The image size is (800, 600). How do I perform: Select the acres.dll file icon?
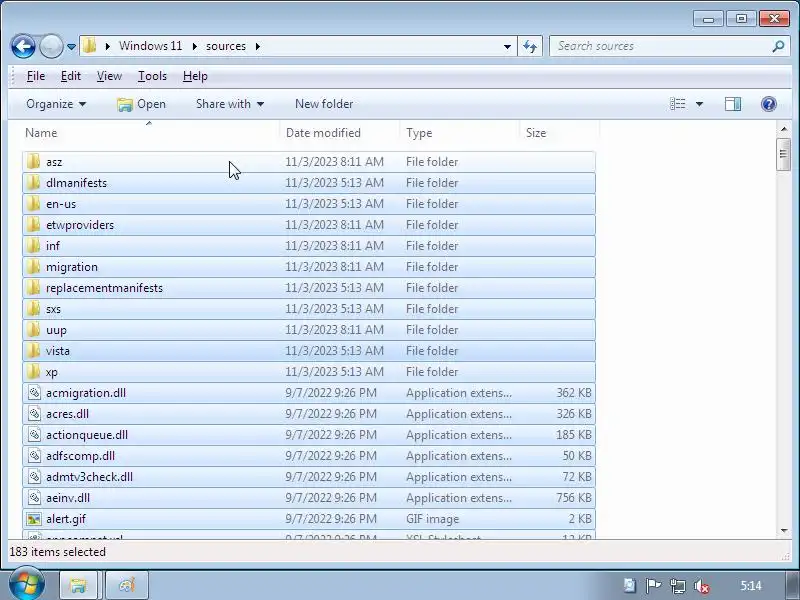(34, 414)
